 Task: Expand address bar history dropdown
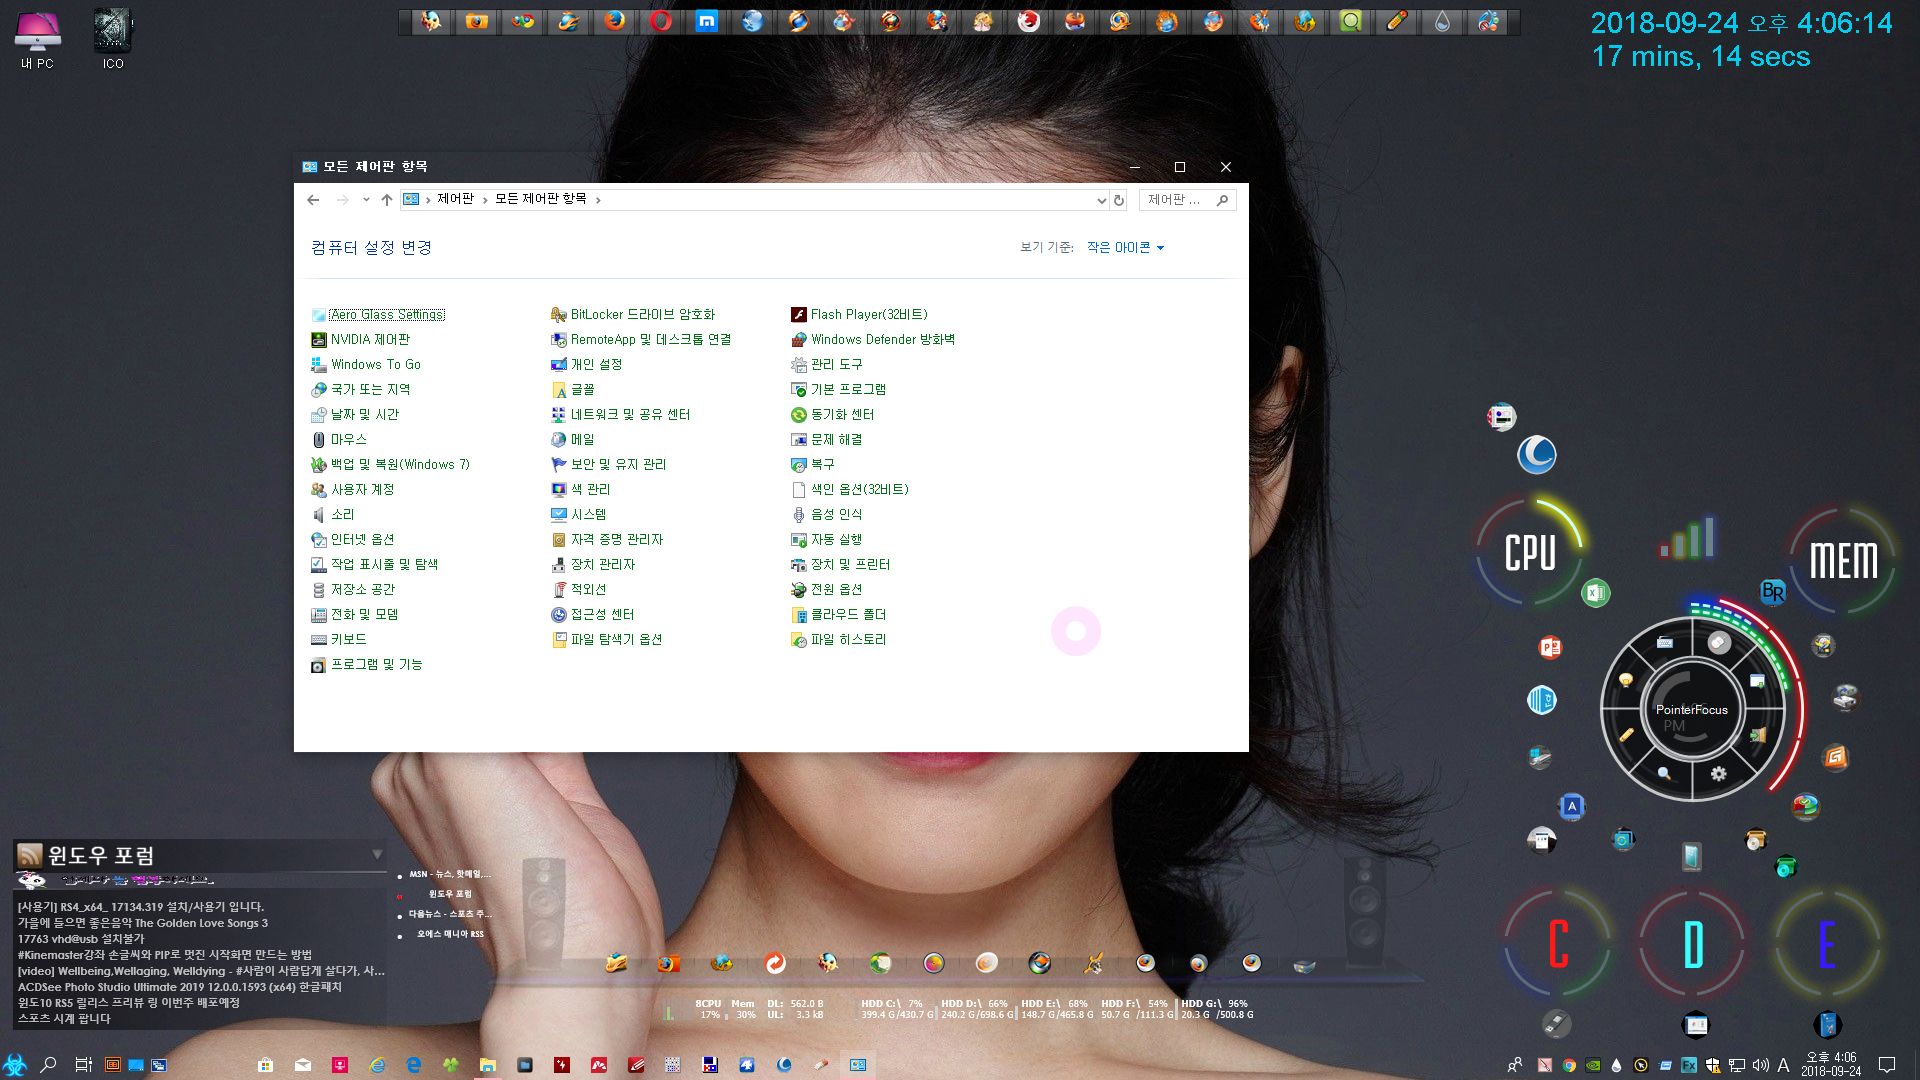tap(1101, 200)
